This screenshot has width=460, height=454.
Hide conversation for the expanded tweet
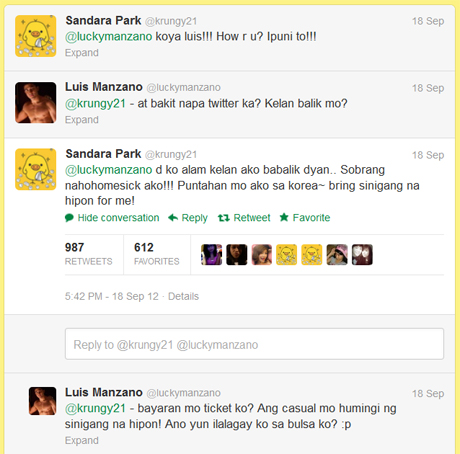[x=118, y=218]
